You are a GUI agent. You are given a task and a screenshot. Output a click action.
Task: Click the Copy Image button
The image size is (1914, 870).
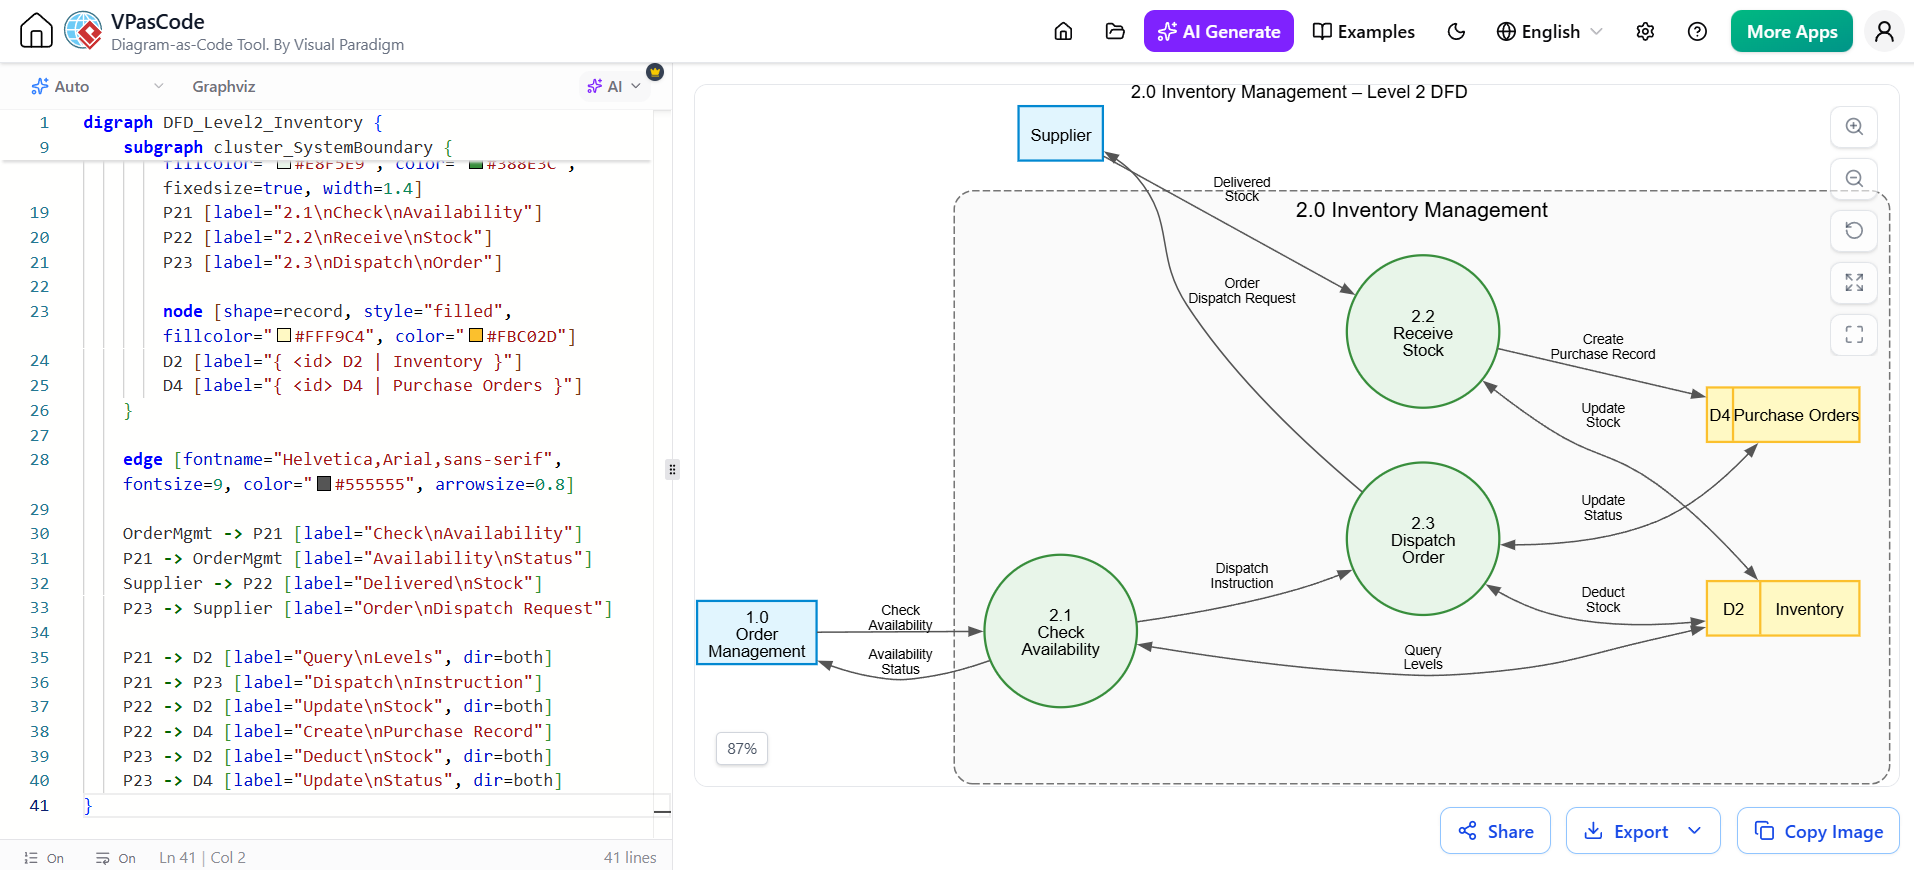pos(1818,831)
